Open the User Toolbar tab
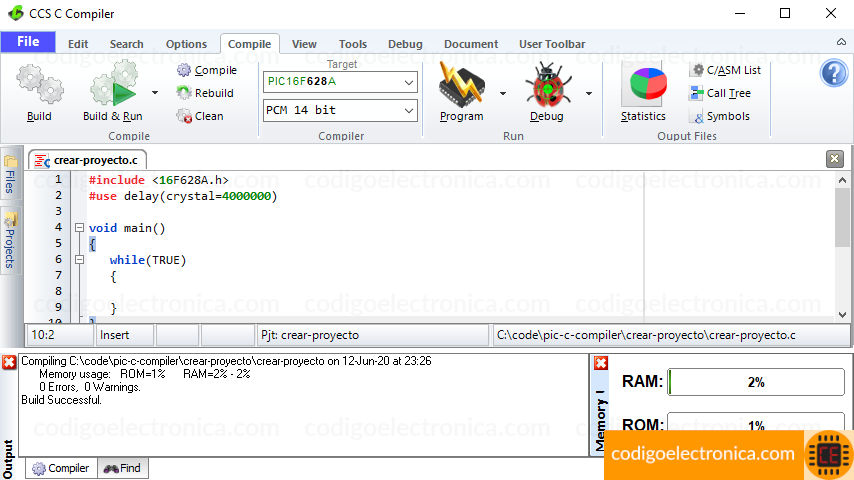 click(x=552, y=44)
